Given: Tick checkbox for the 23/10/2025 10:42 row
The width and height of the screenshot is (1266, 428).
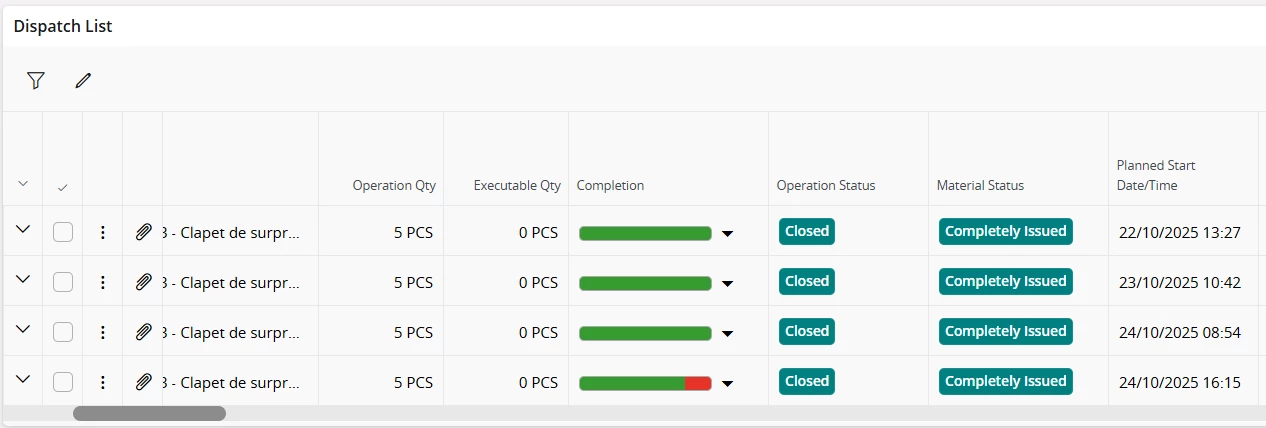Looking at the screenshot, I should click(x=63, y=282).
